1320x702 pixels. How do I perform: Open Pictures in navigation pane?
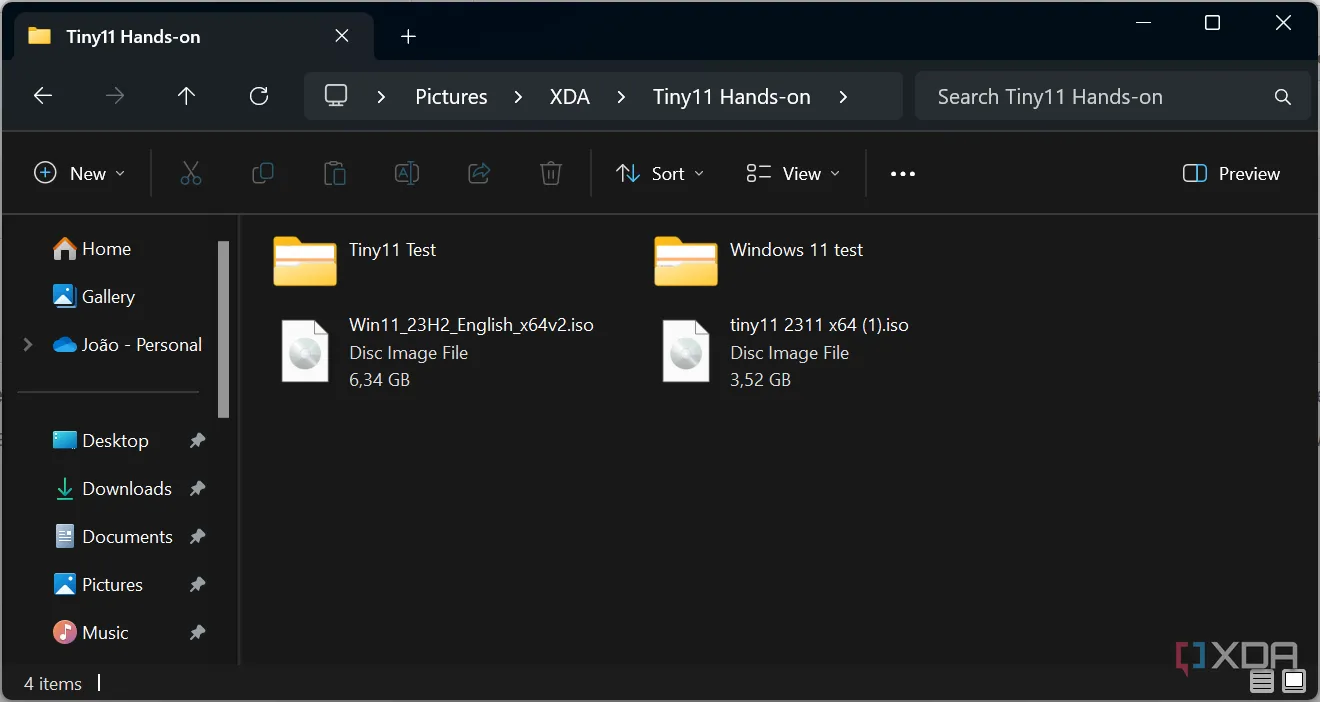[98, 585]
